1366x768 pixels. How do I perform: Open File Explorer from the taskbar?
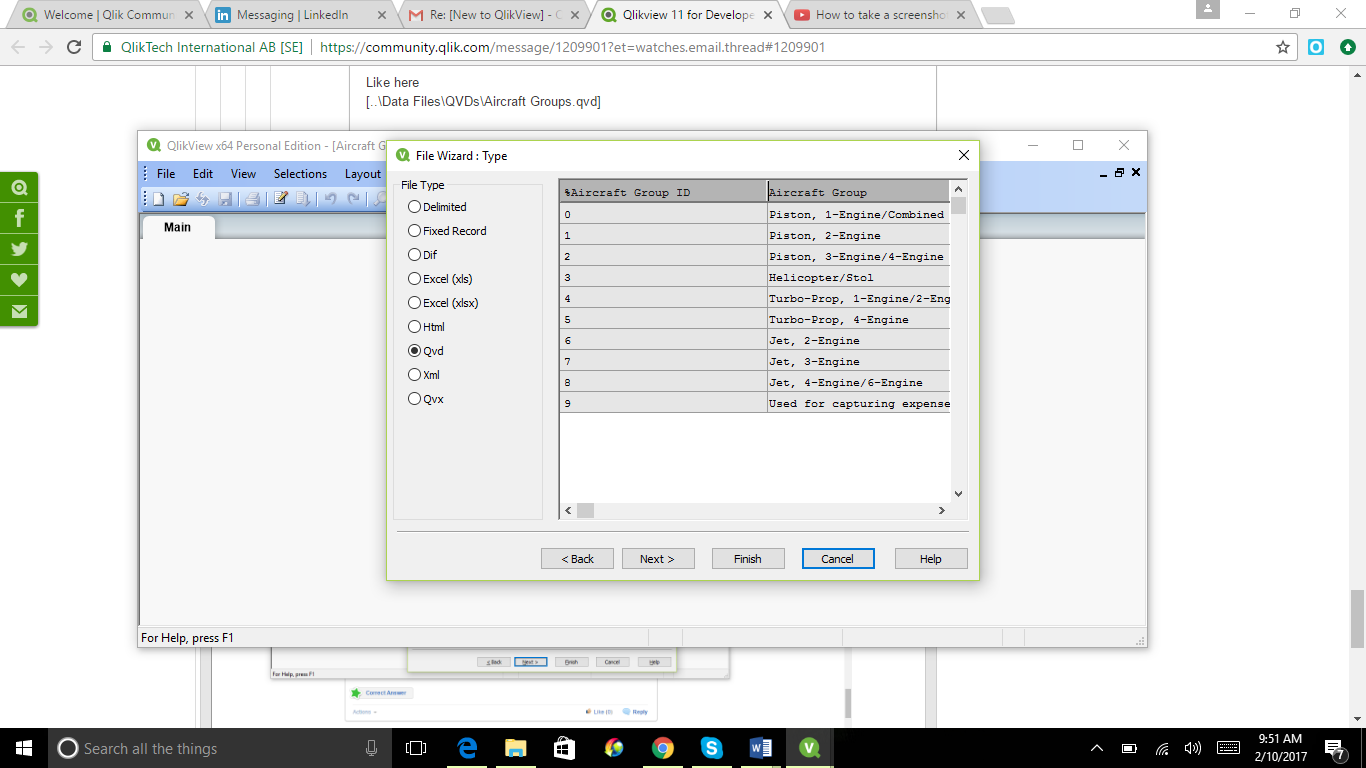(x=515, y=748)
